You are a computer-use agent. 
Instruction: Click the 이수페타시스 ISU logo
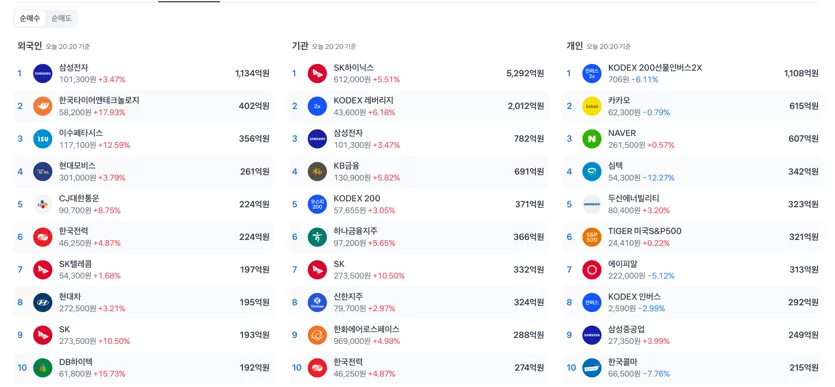tap(43, 139)
